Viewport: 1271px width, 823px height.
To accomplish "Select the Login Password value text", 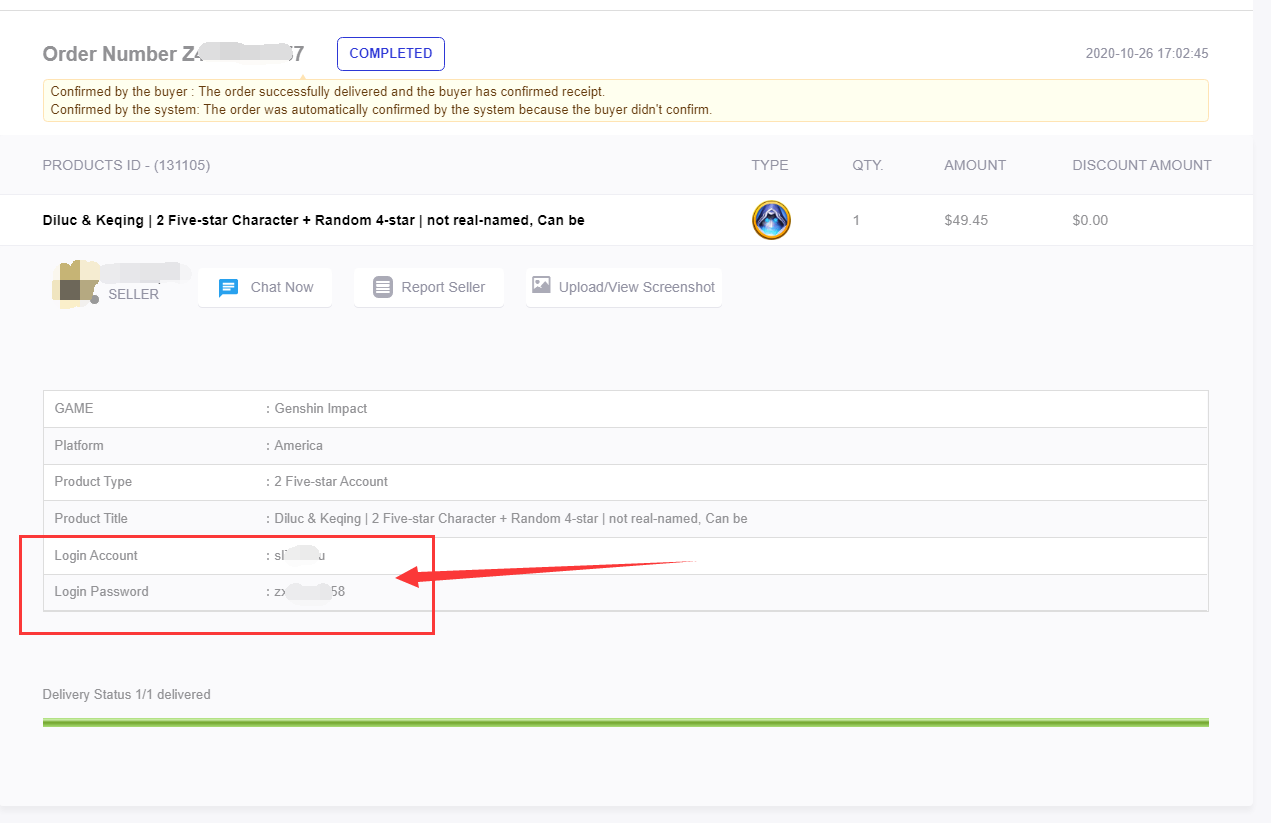I will pyautogui.click(x=310, y=592).
